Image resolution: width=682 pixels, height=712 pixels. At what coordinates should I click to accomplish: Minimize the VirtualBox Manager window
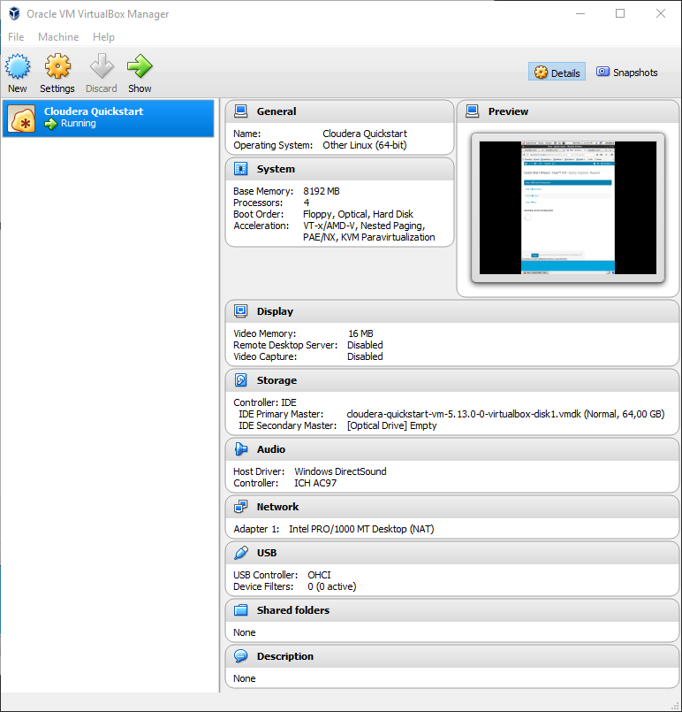coord(580,14)
